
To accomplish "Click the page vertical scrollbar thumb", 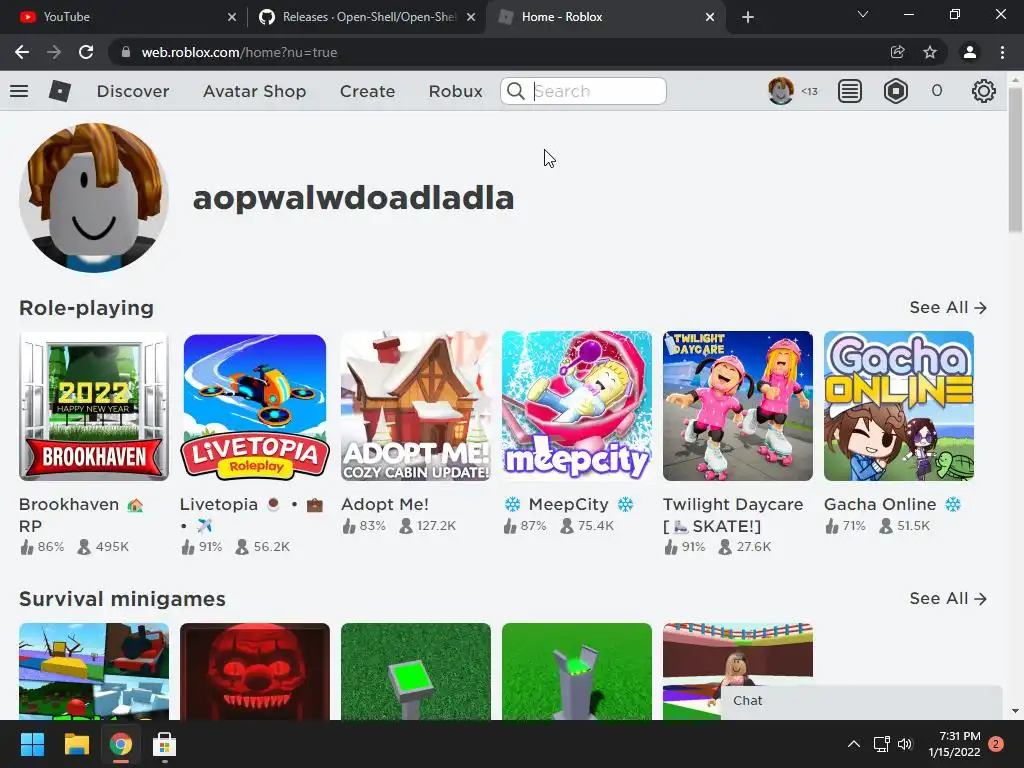I will point(1015,160).
